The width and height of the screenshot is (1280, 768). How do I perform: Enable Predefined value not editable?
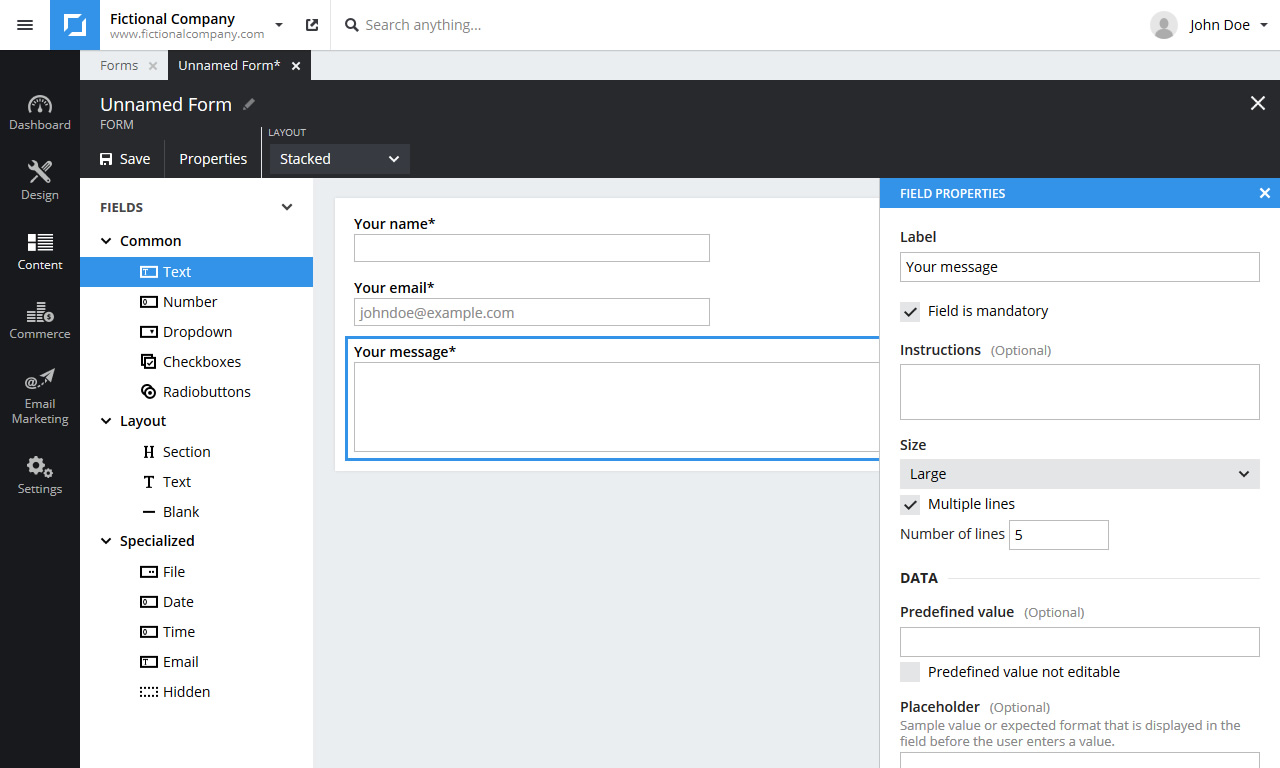910,672
